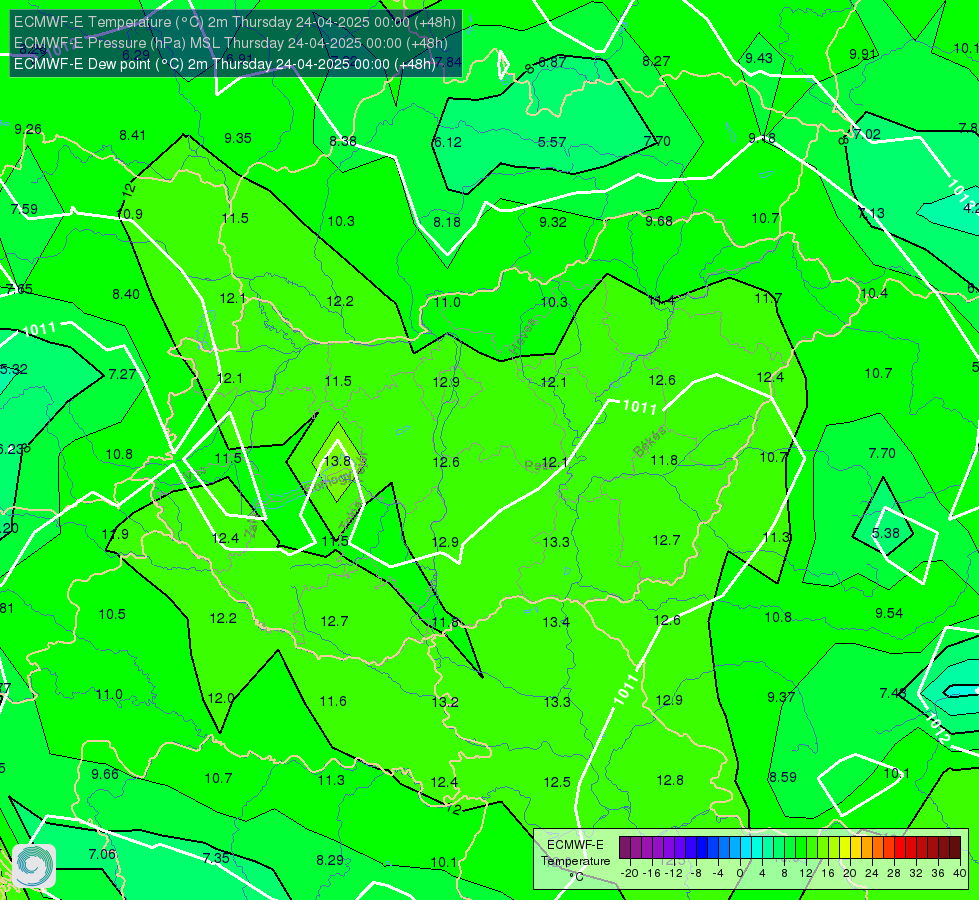Click the 9.18 temperature value
This screenshot has width=979, height=900.
(x=762, y=138)
